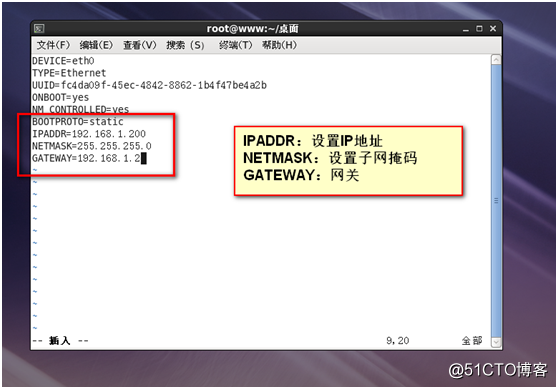Open the 文件(F) menu
Viewport: 558px width, 389px height.
[x=53, y=45]
